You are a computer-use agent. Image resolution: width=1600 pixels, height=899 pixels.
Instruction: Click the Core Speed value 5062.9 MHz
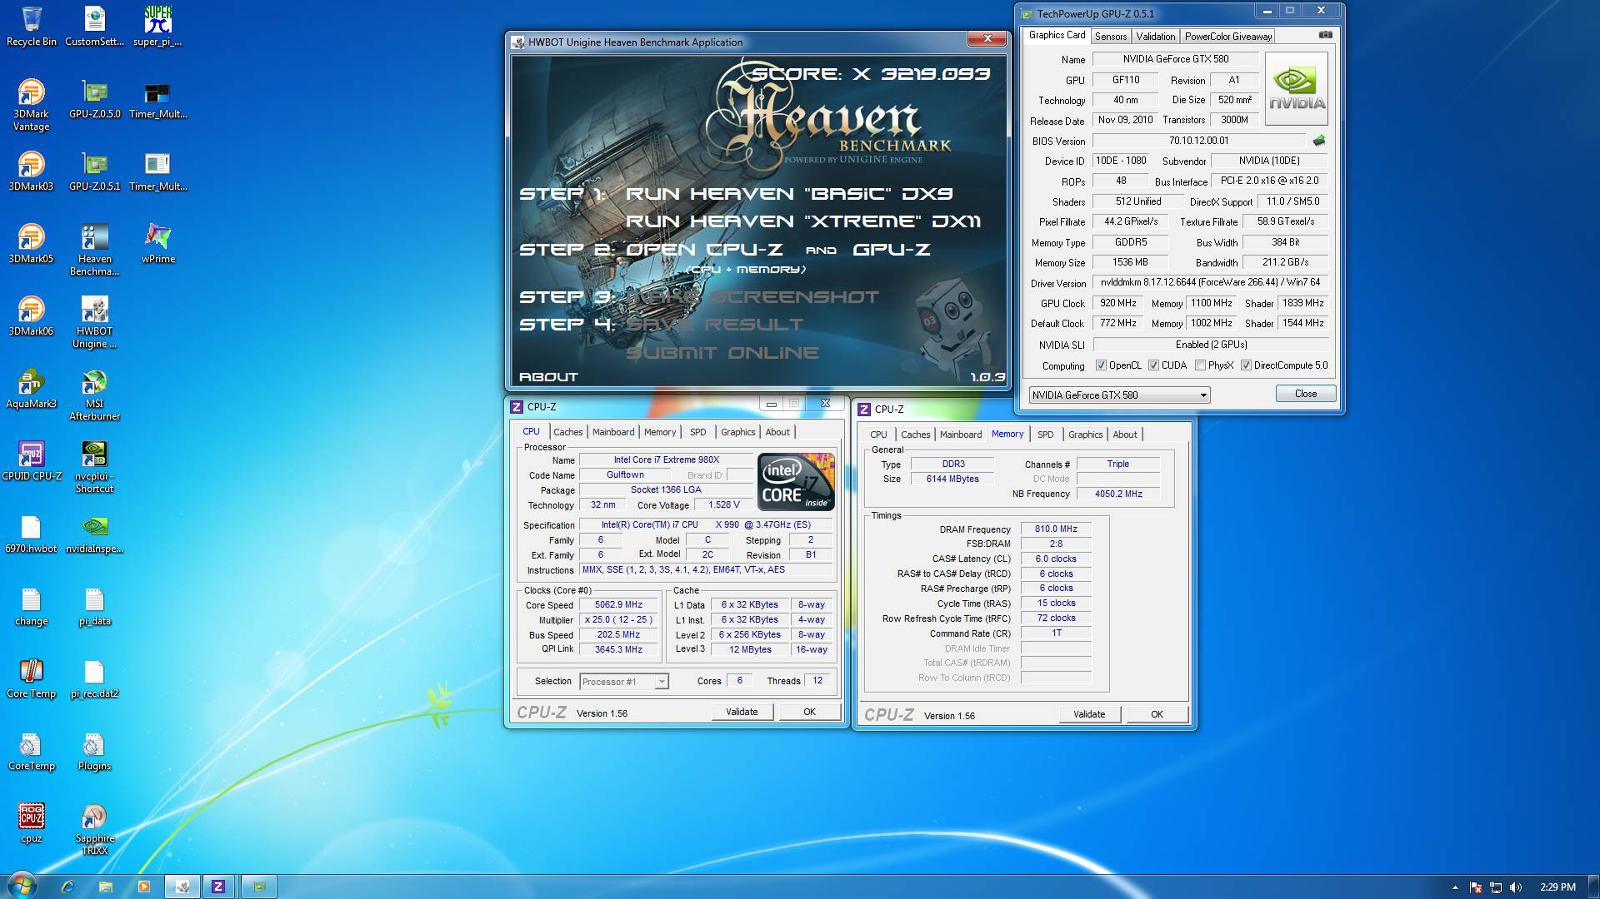click(x=618, y=605)
